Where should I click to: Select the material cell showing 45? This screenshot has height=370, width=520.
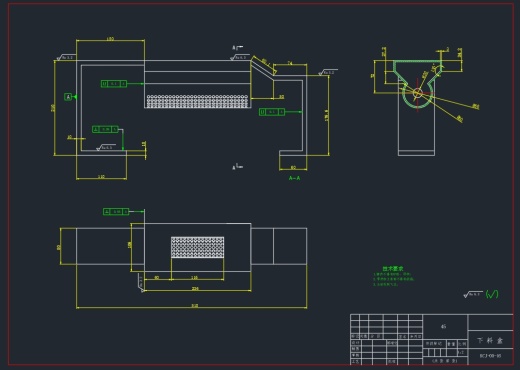click(x=444, y=326)
